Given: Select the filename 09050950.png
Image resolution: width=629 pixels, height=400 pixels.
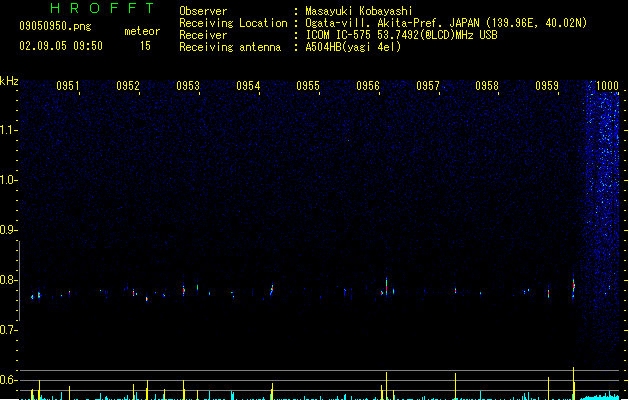Looking at the screenshot, I should point(55,26).
